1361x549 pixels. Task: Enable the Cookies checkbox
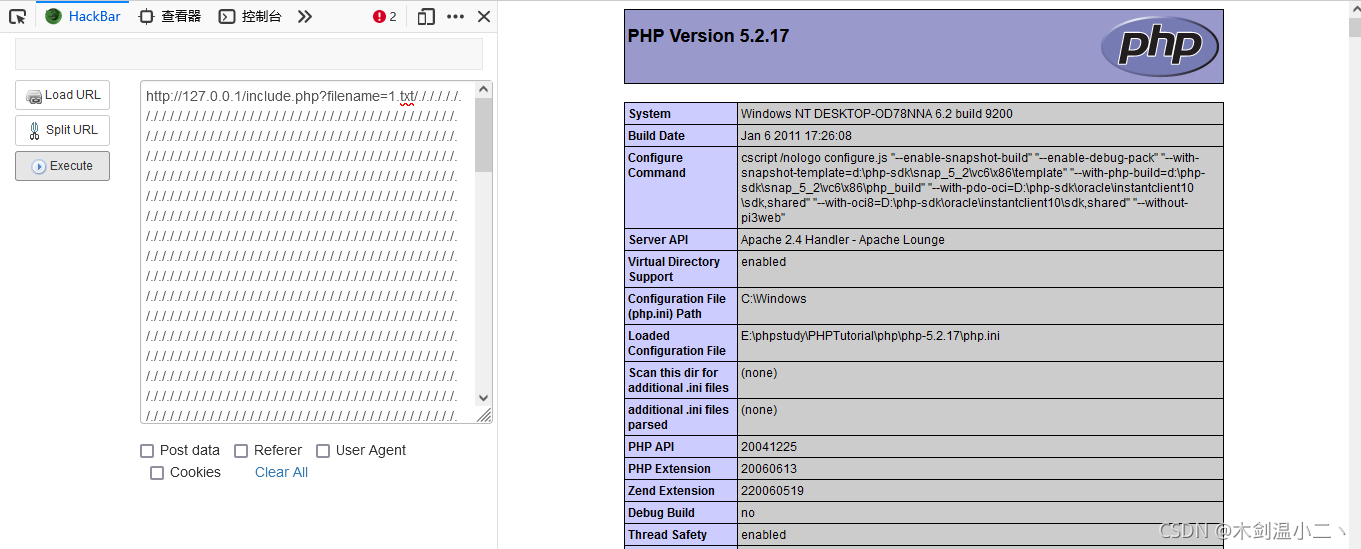157,473
